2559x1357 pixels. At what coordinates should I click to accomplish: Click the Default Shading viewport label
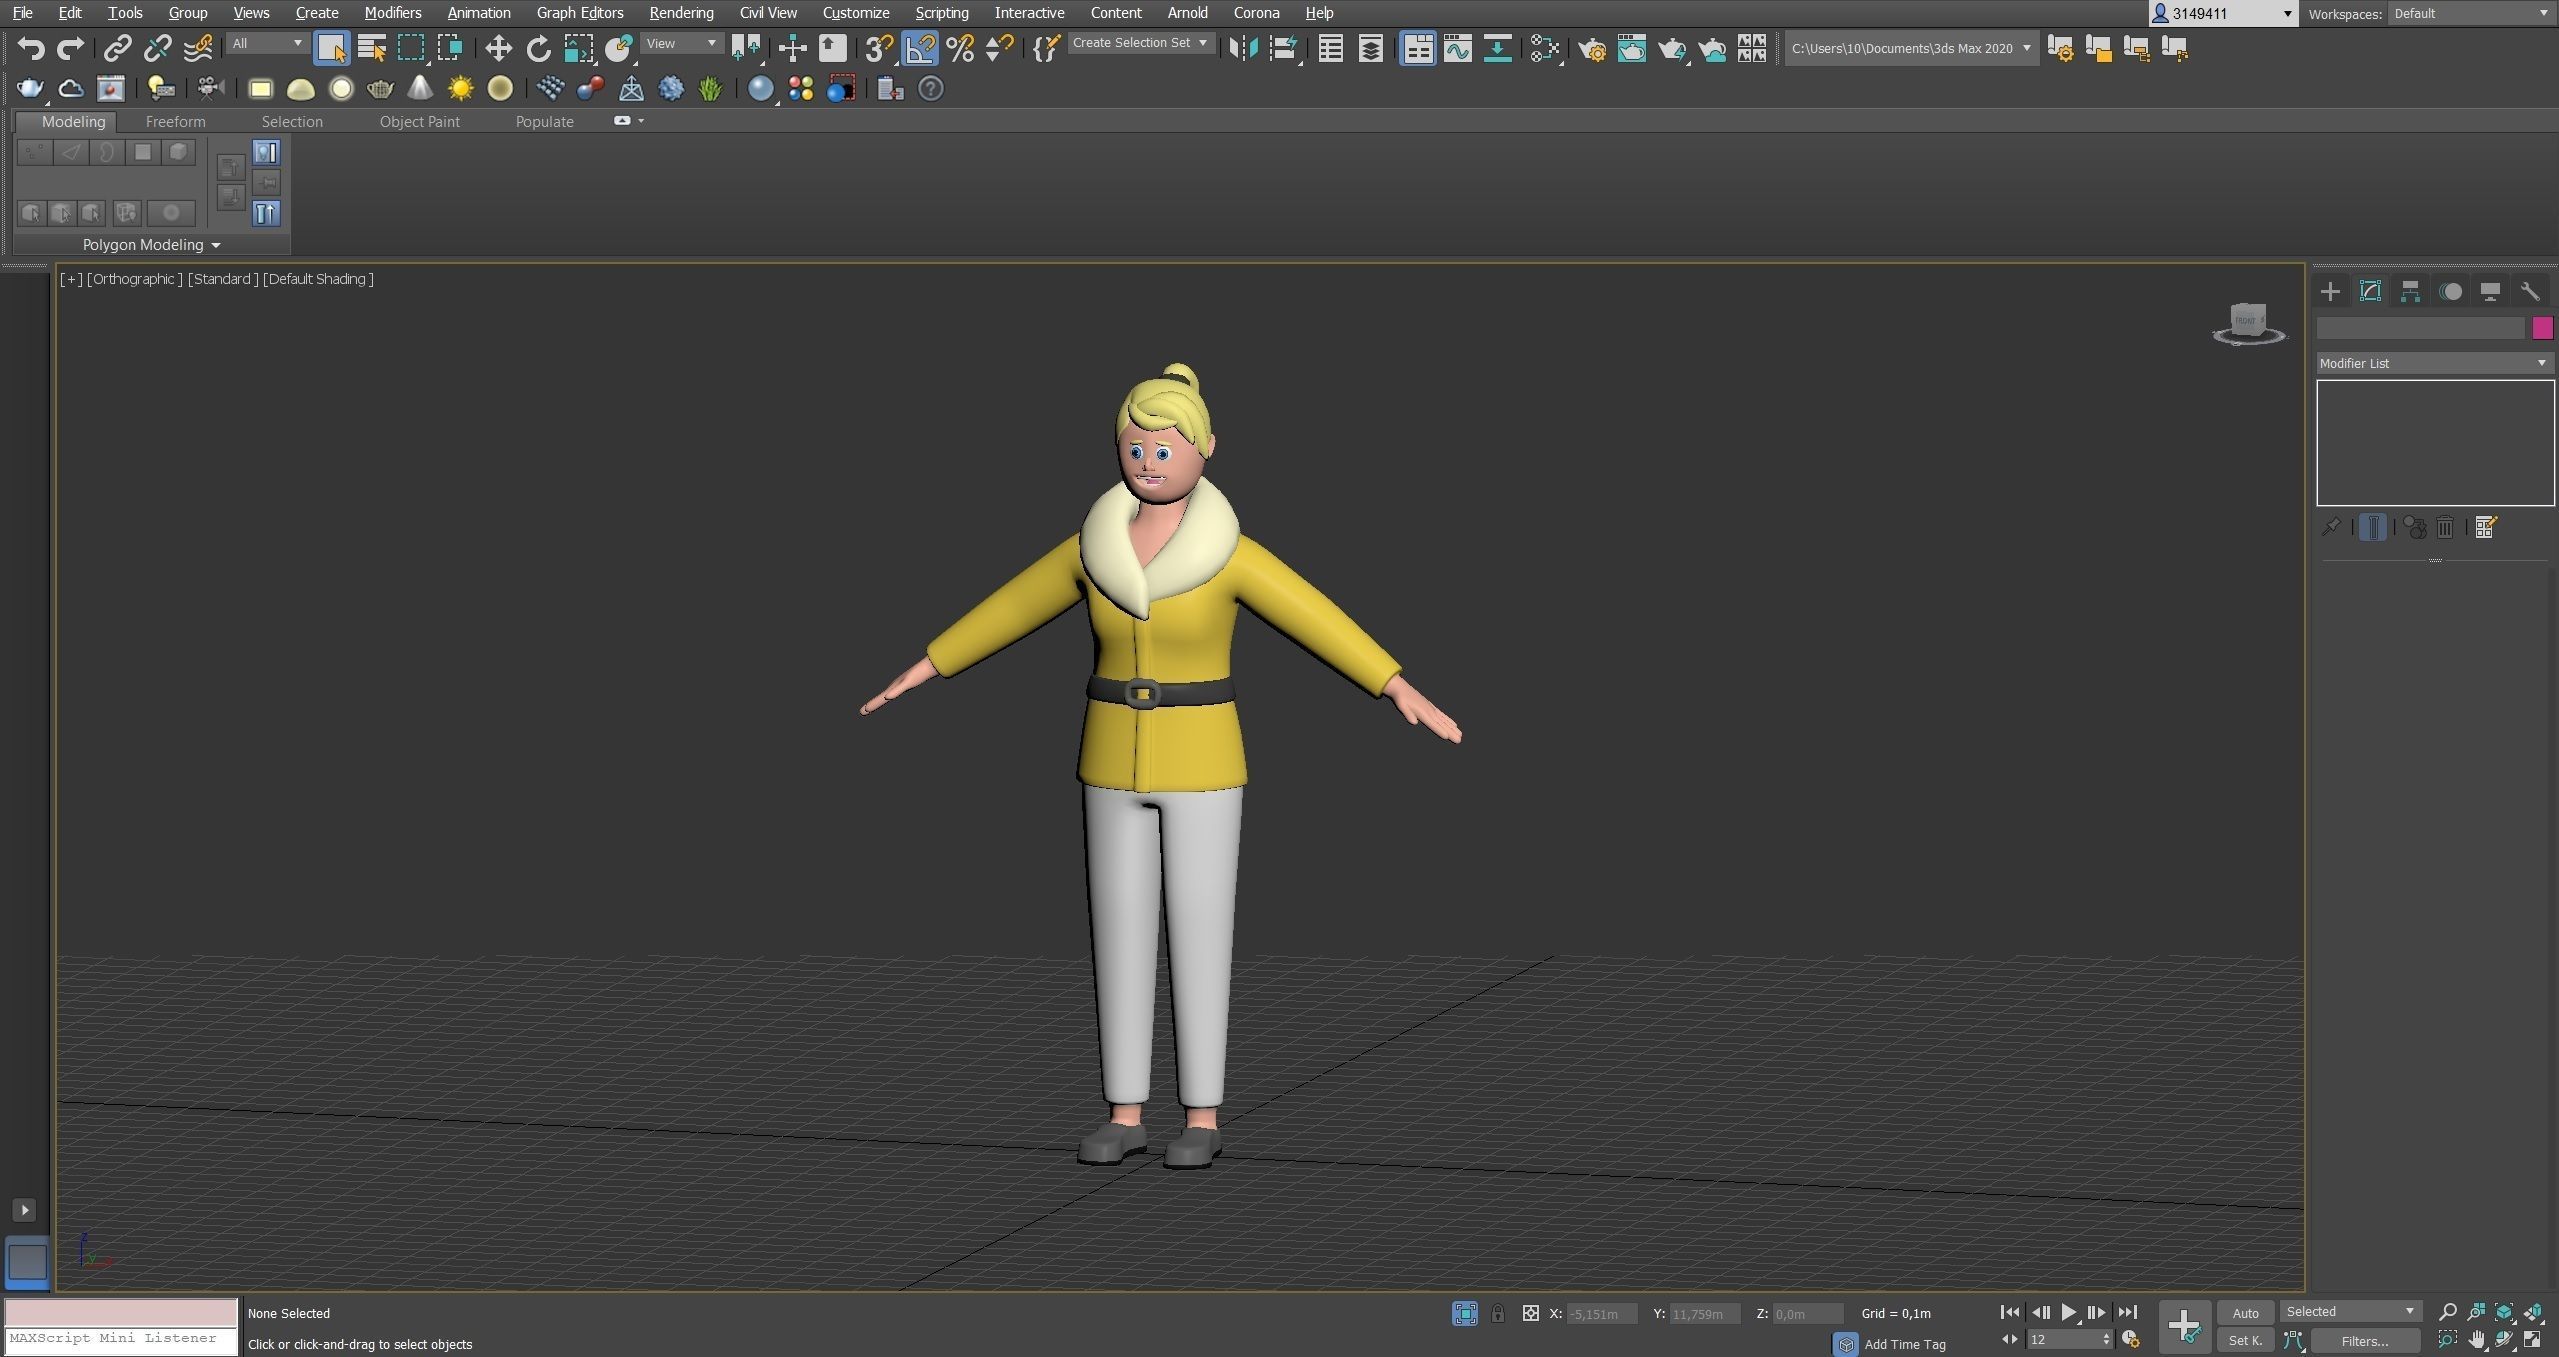coord(318,279)
